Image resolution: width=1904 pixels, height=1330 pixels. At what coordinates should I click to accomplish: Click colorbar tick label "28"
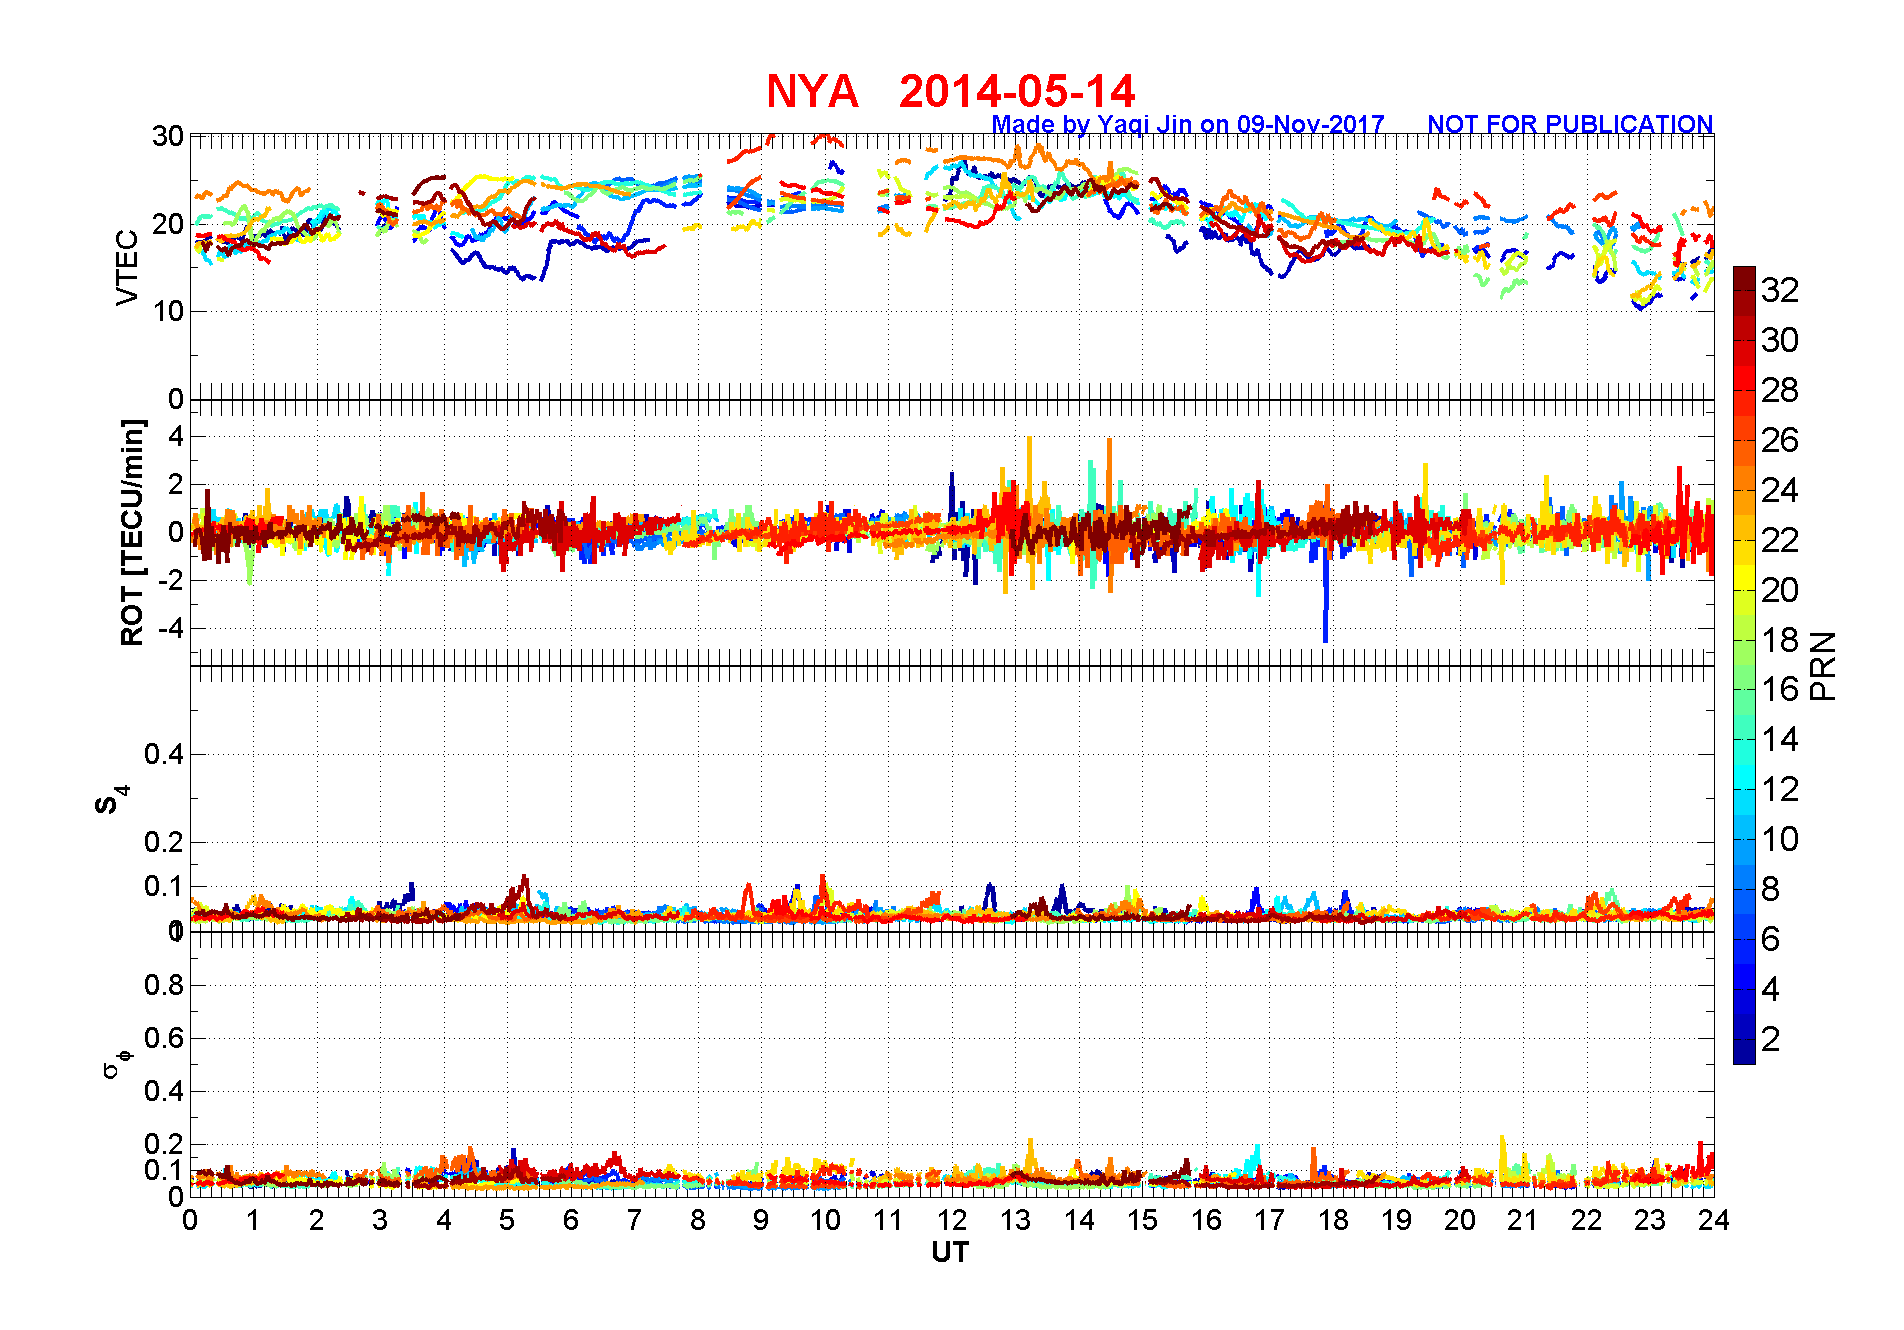(1780, 390)
